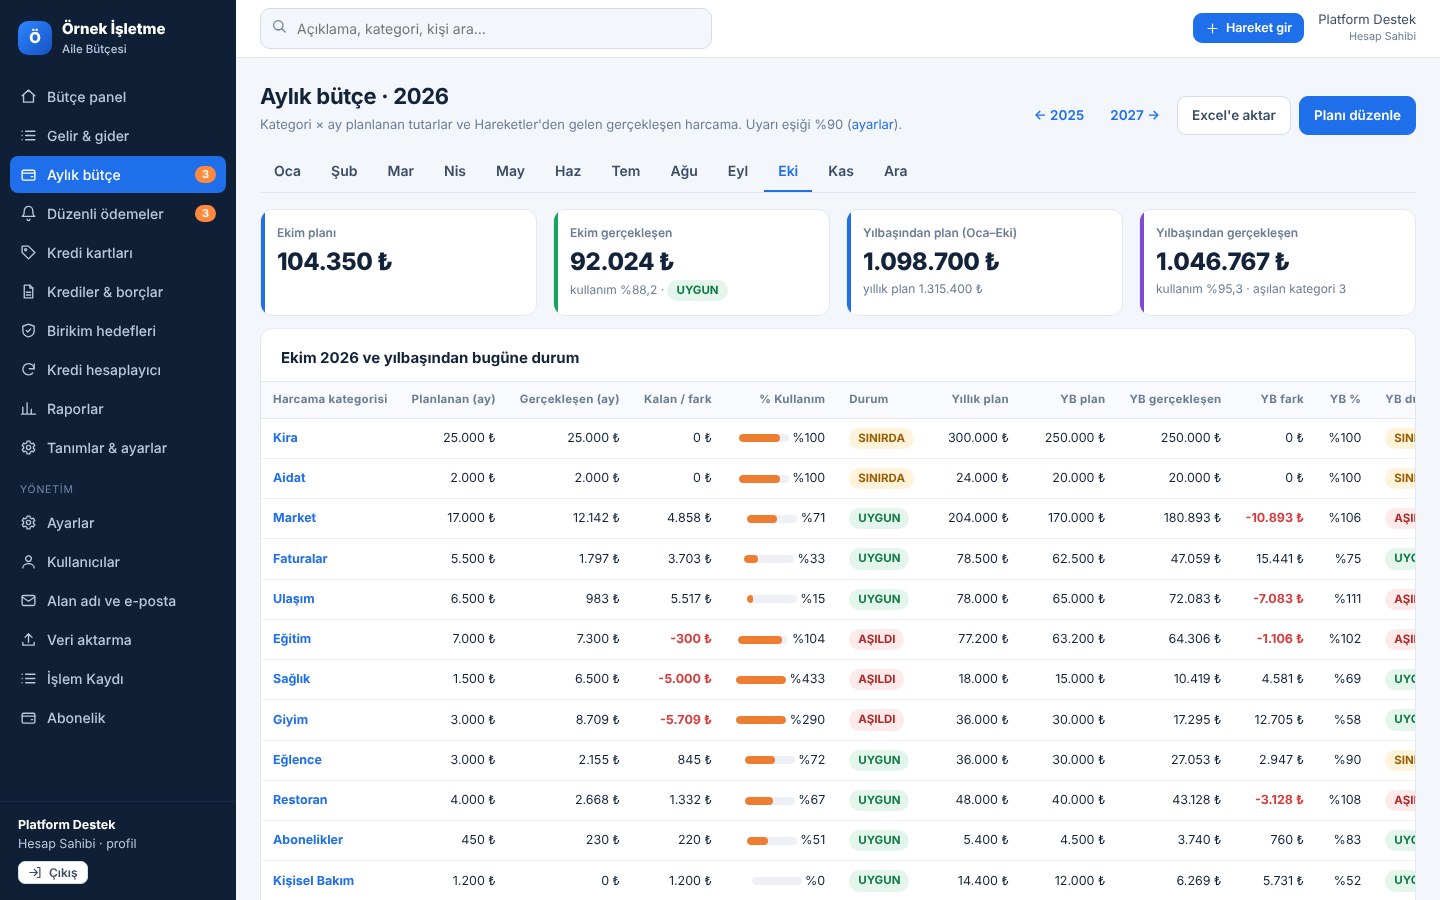Click the Planı düzenle button

1357,115
